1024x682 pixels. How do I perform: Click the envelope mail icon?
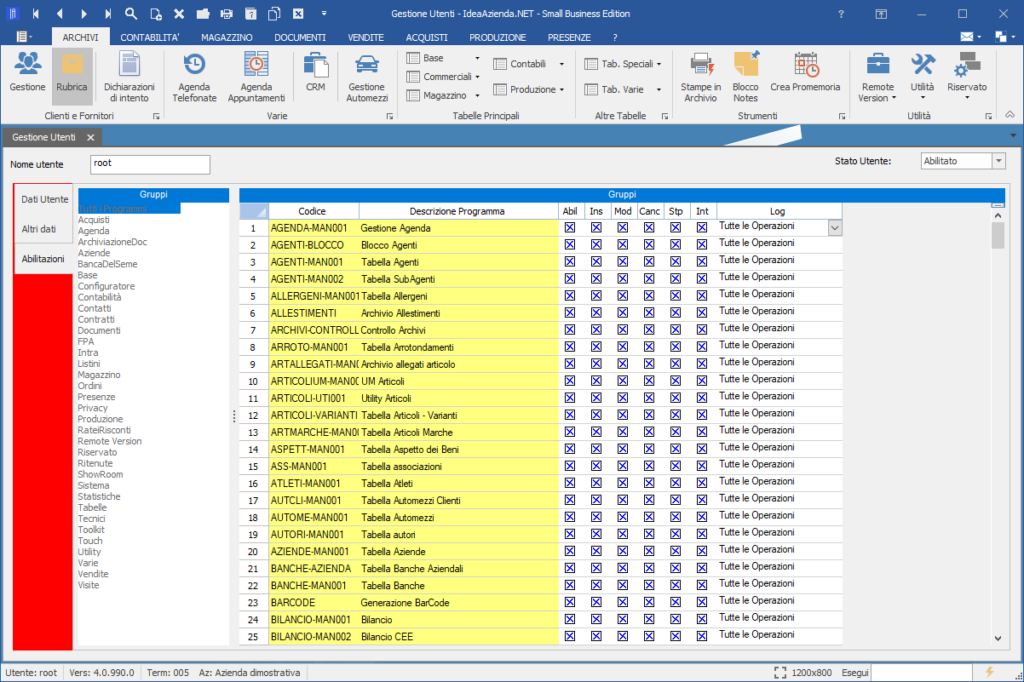pos(967,37)
